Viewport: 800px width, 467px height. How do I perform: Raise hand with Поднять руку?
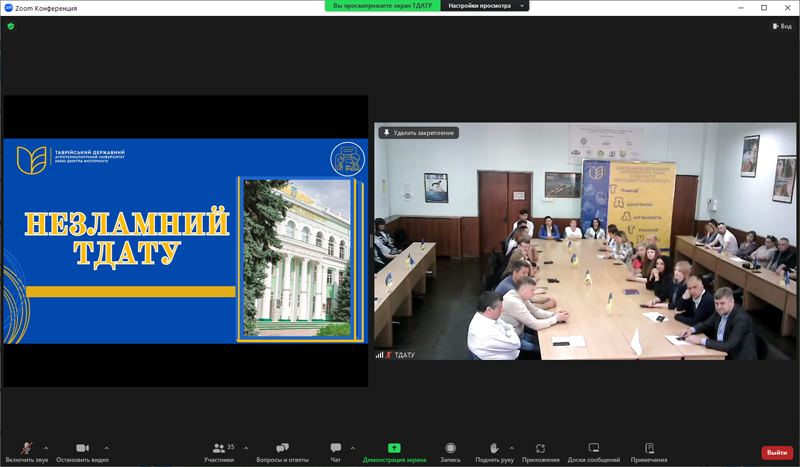(x=494, y=453)
